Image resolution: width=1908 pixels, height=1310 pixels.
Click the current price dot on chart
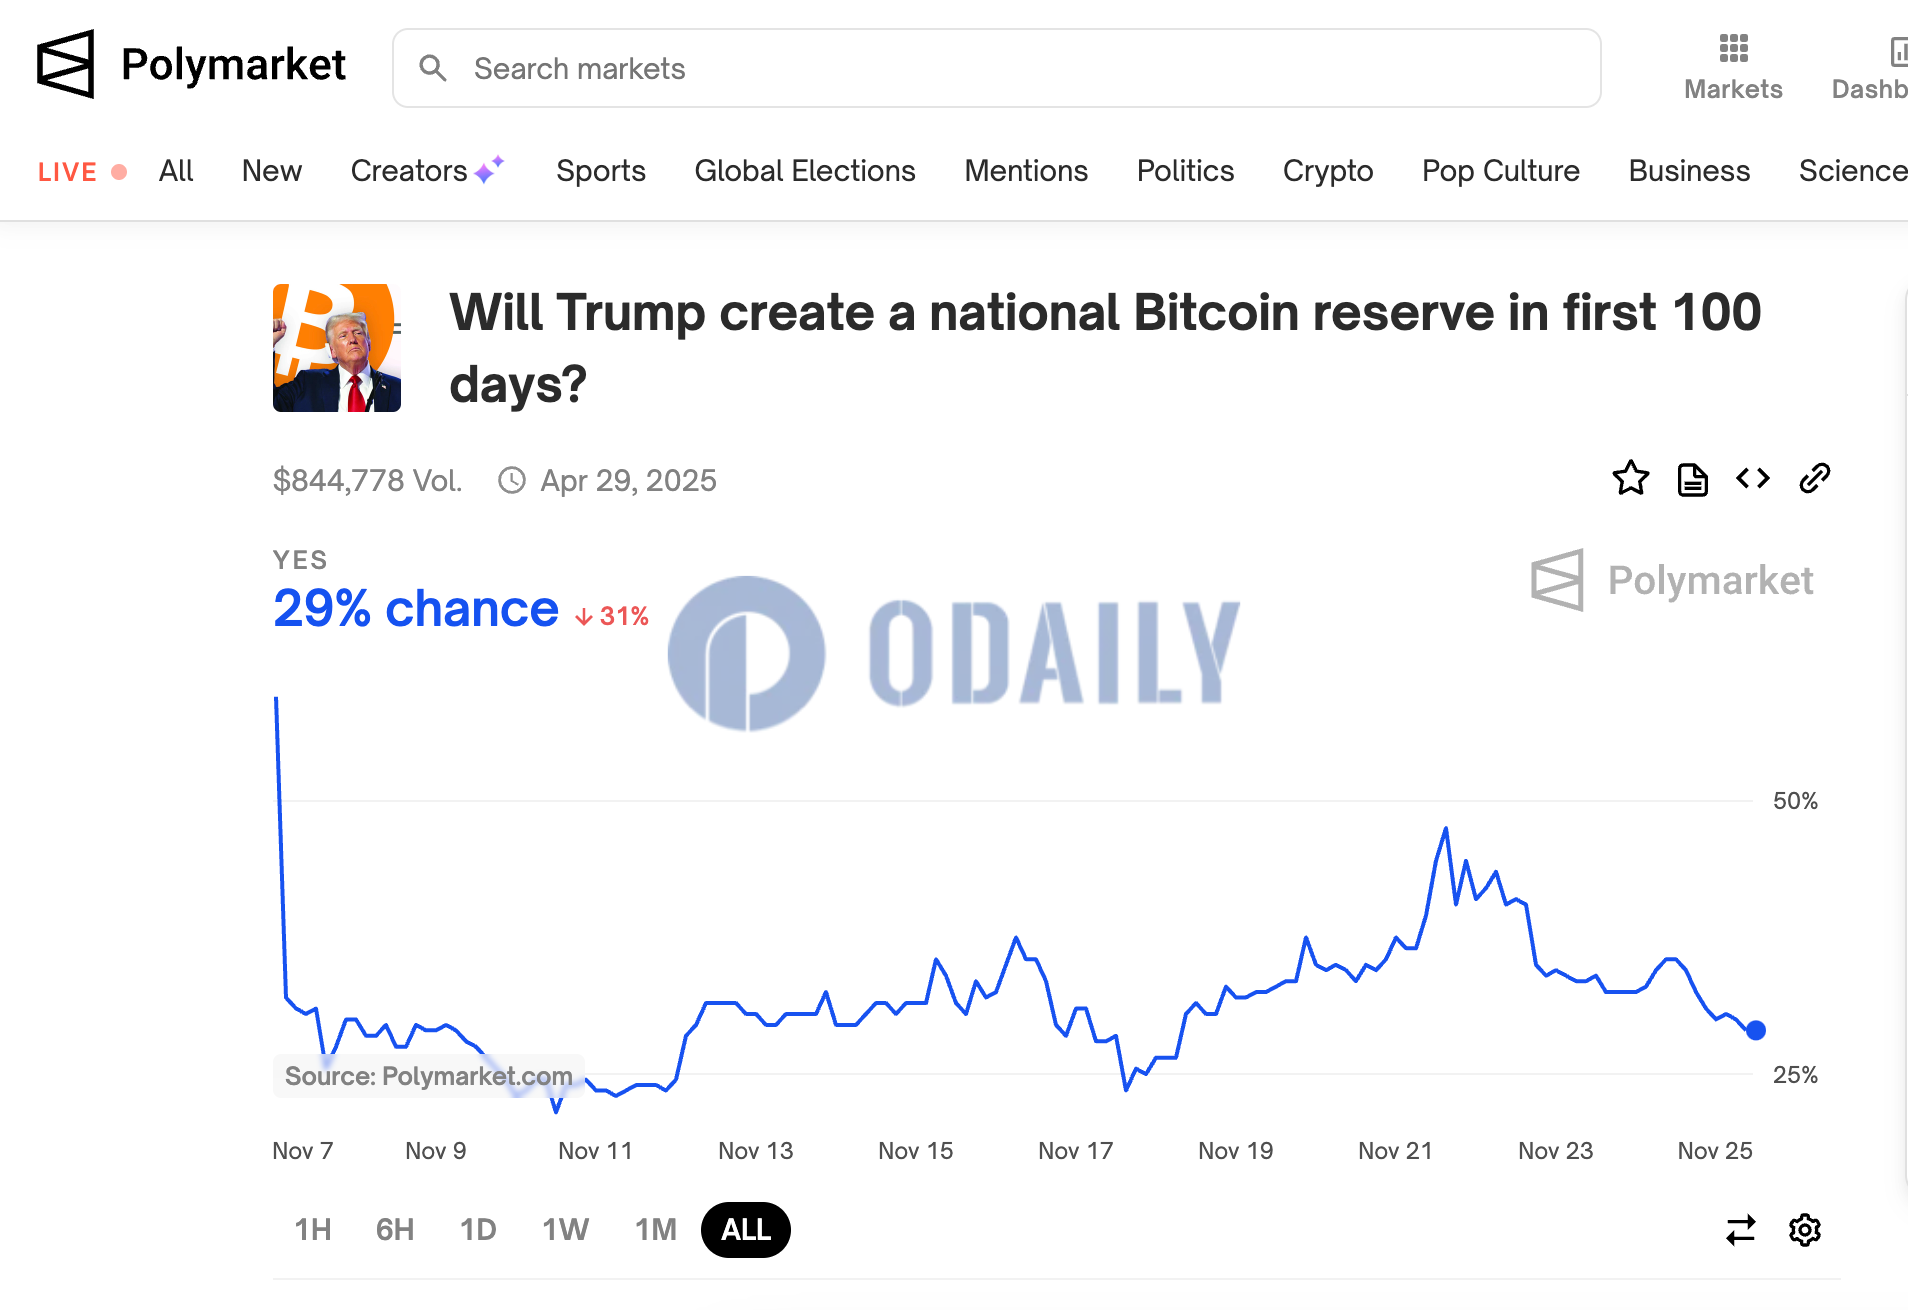pos(1756,1030)
